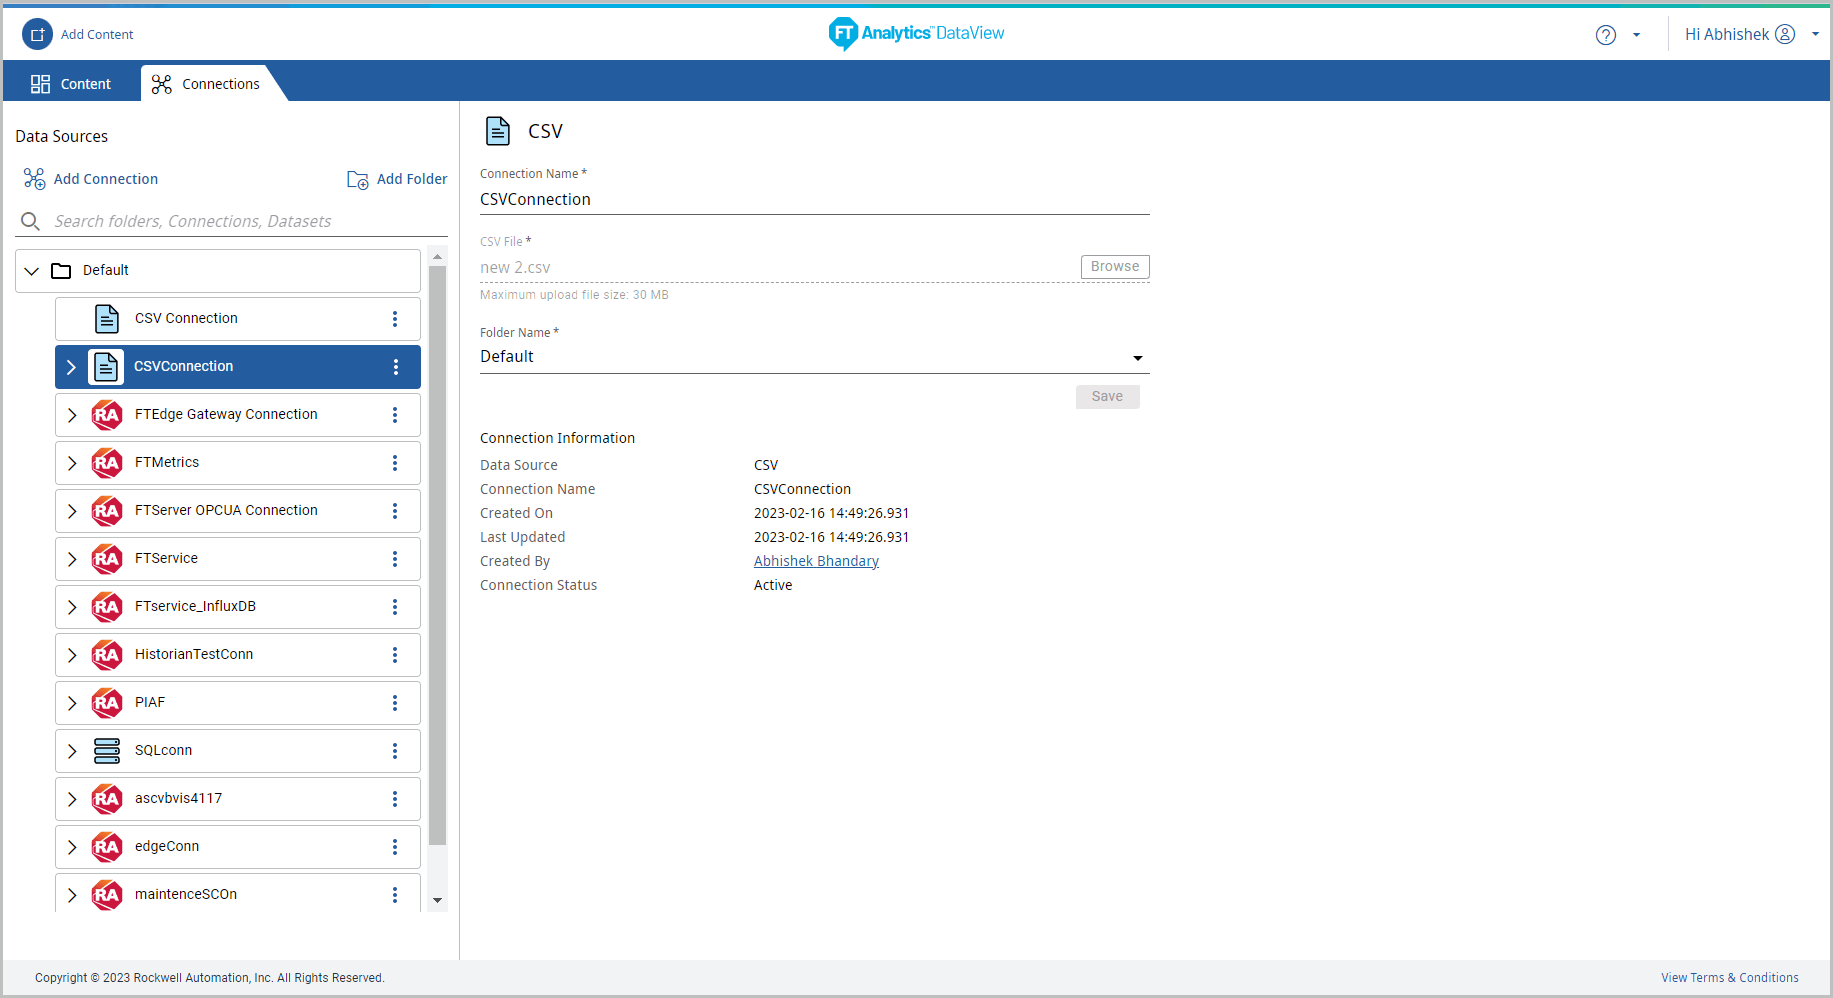Click the Browse button
The height and width of the screenshot is (998, 1833).
1115,267
